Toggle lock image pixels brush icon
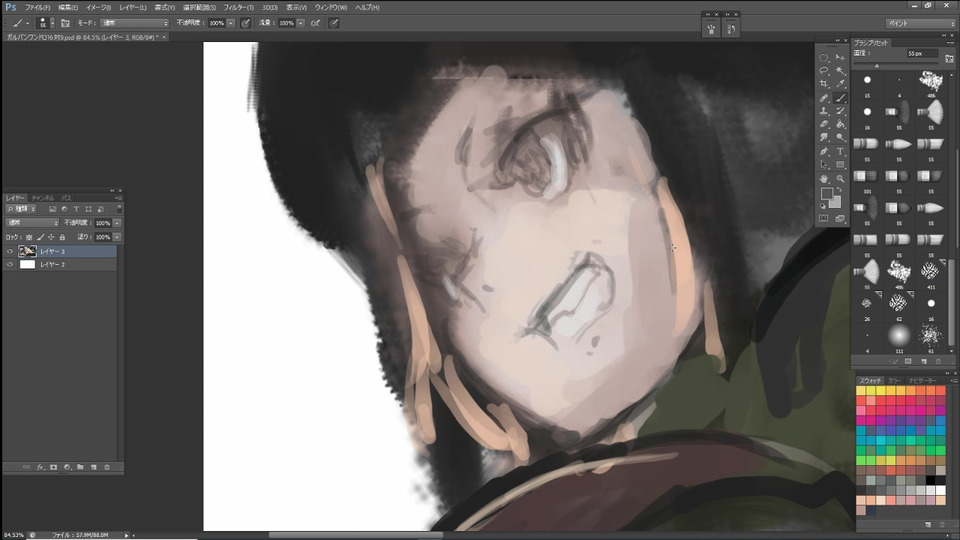960x540 pixels. click(x=40, y=237)
